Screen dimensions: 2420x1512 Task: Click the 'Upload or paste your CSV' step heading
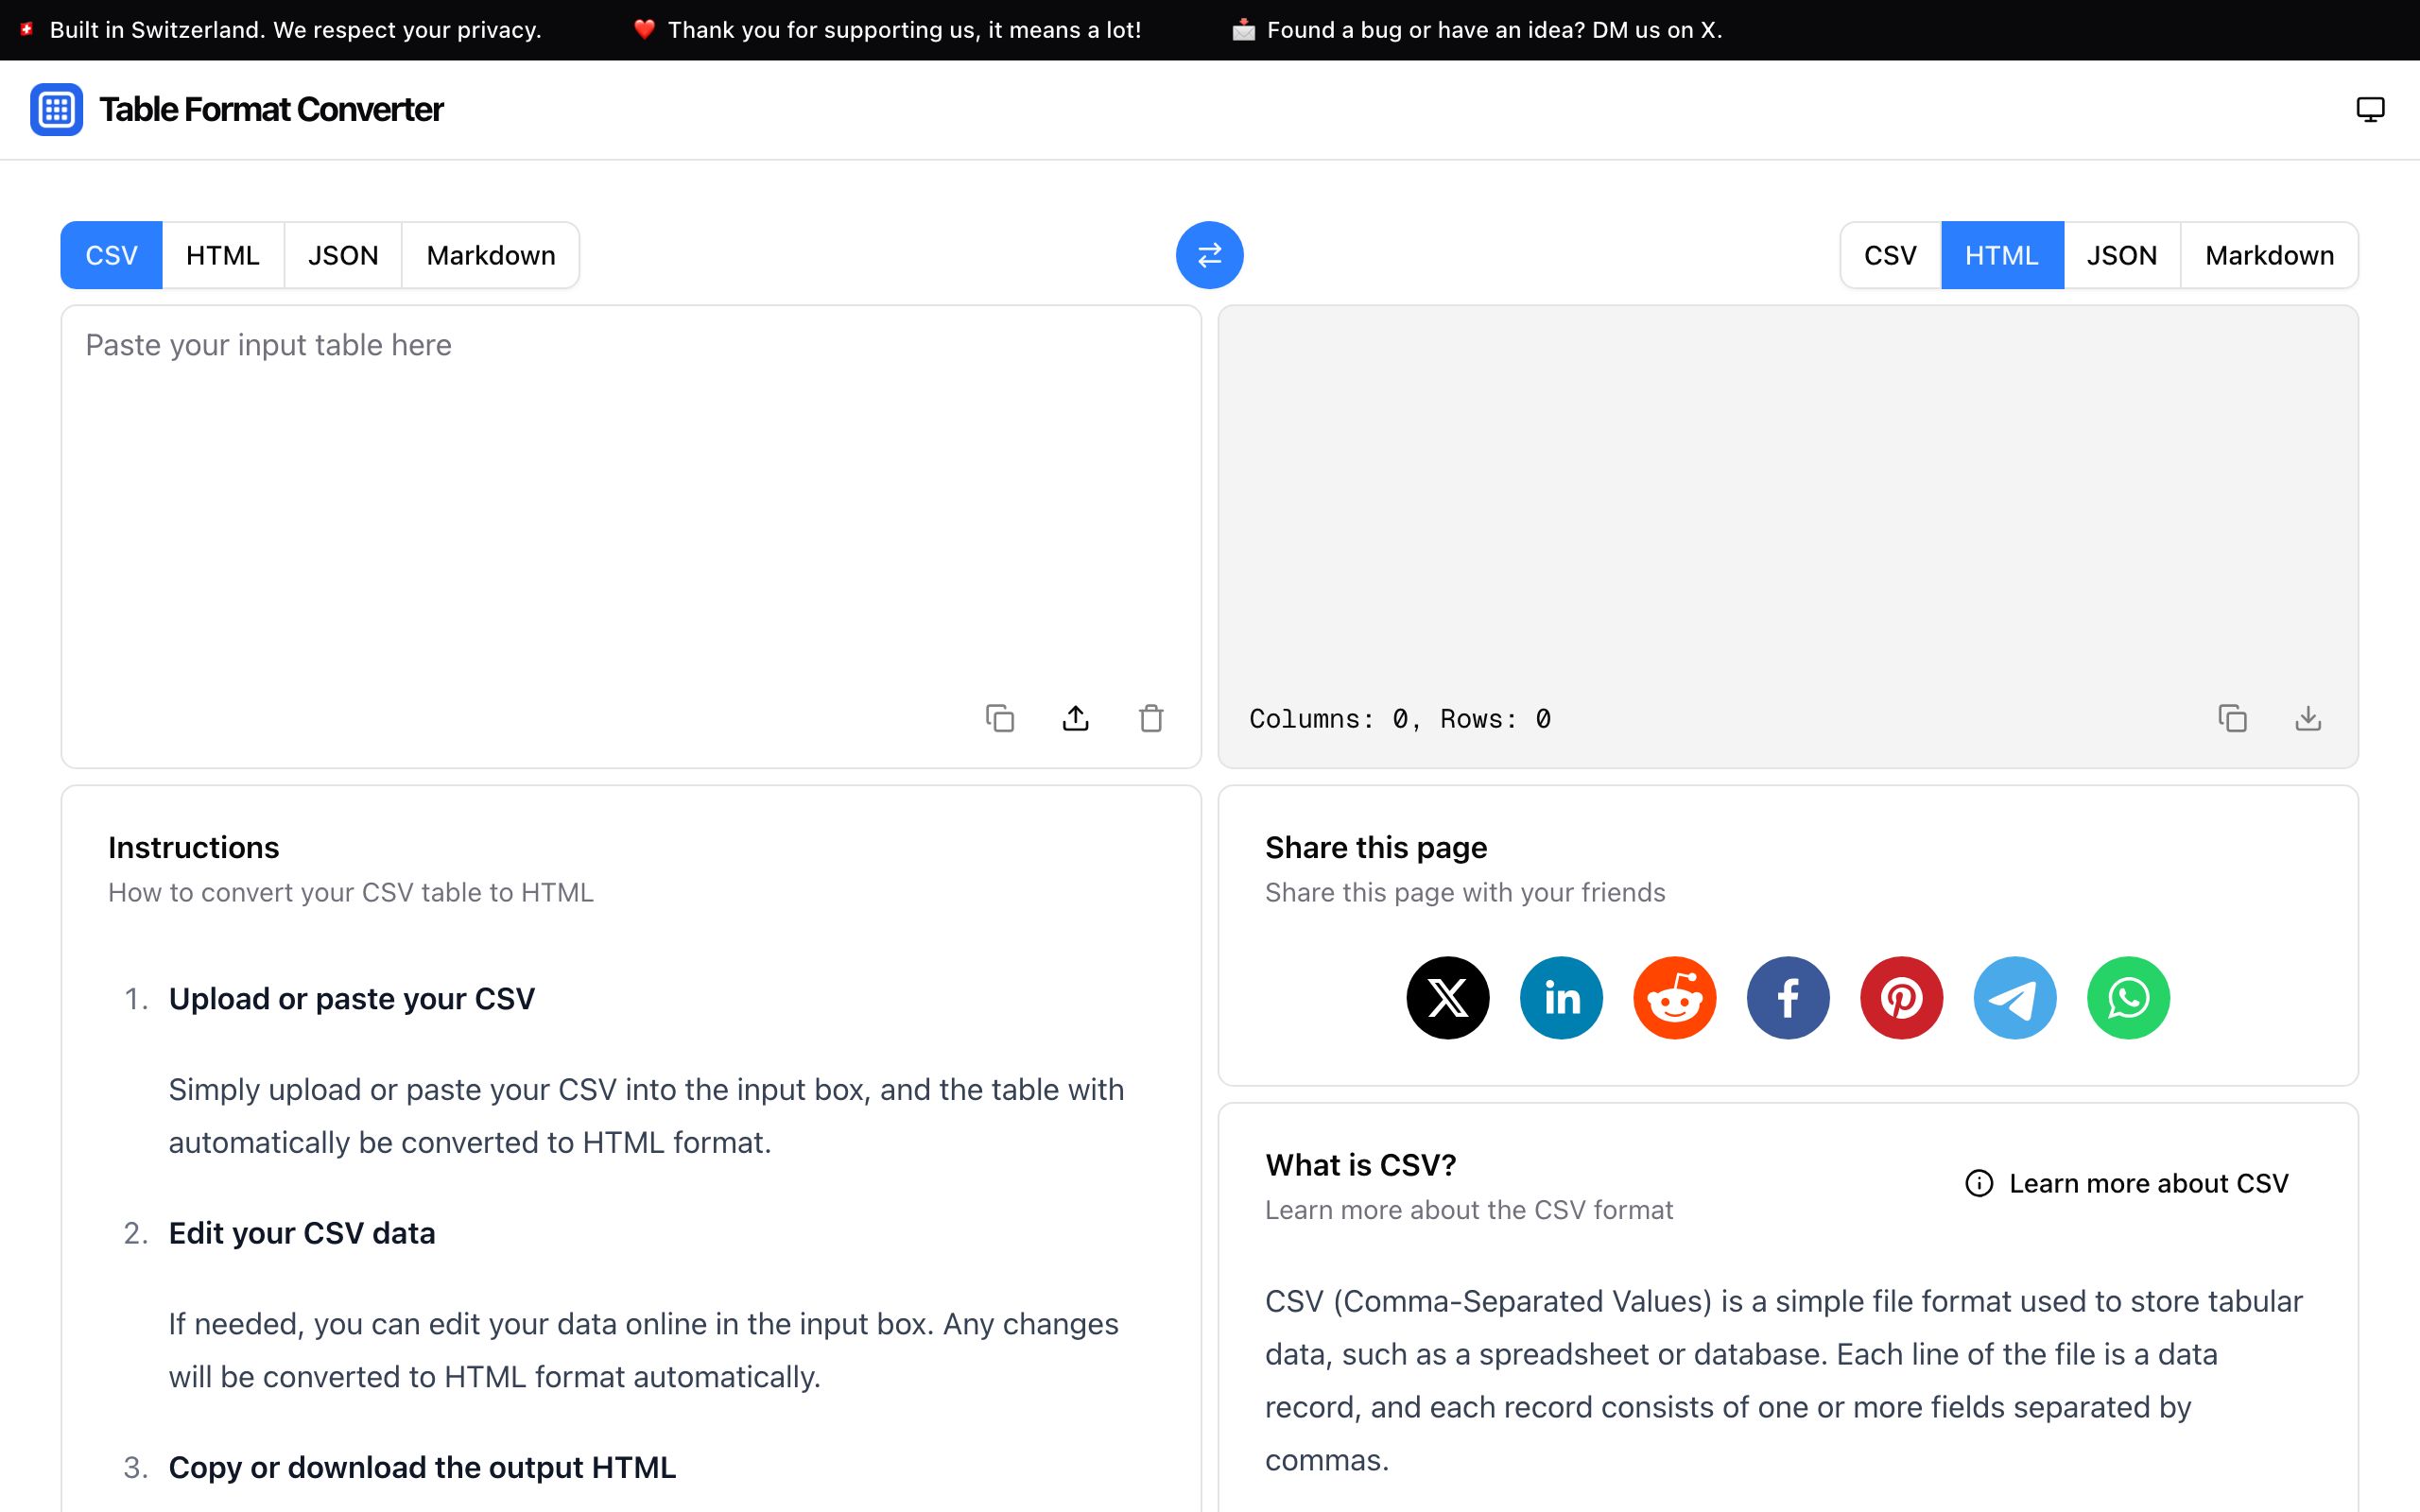352,998
